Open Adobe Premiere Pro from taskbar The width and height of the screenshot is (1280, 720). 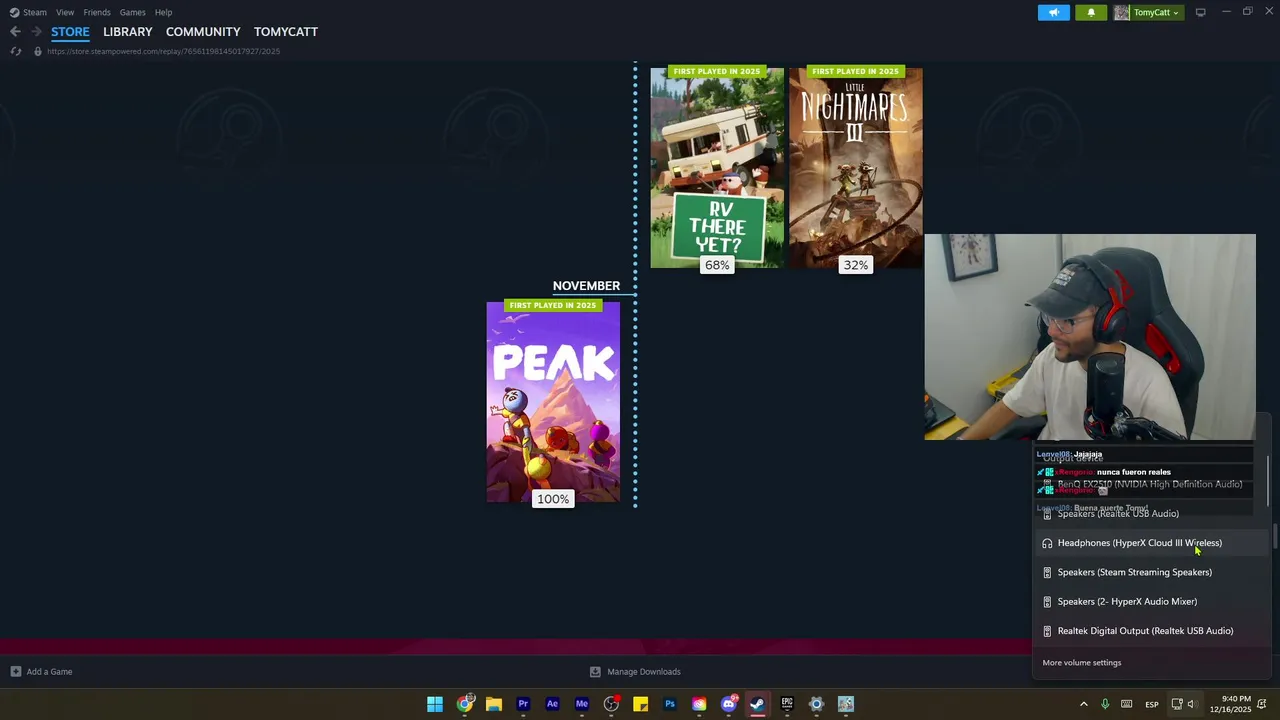523,704
